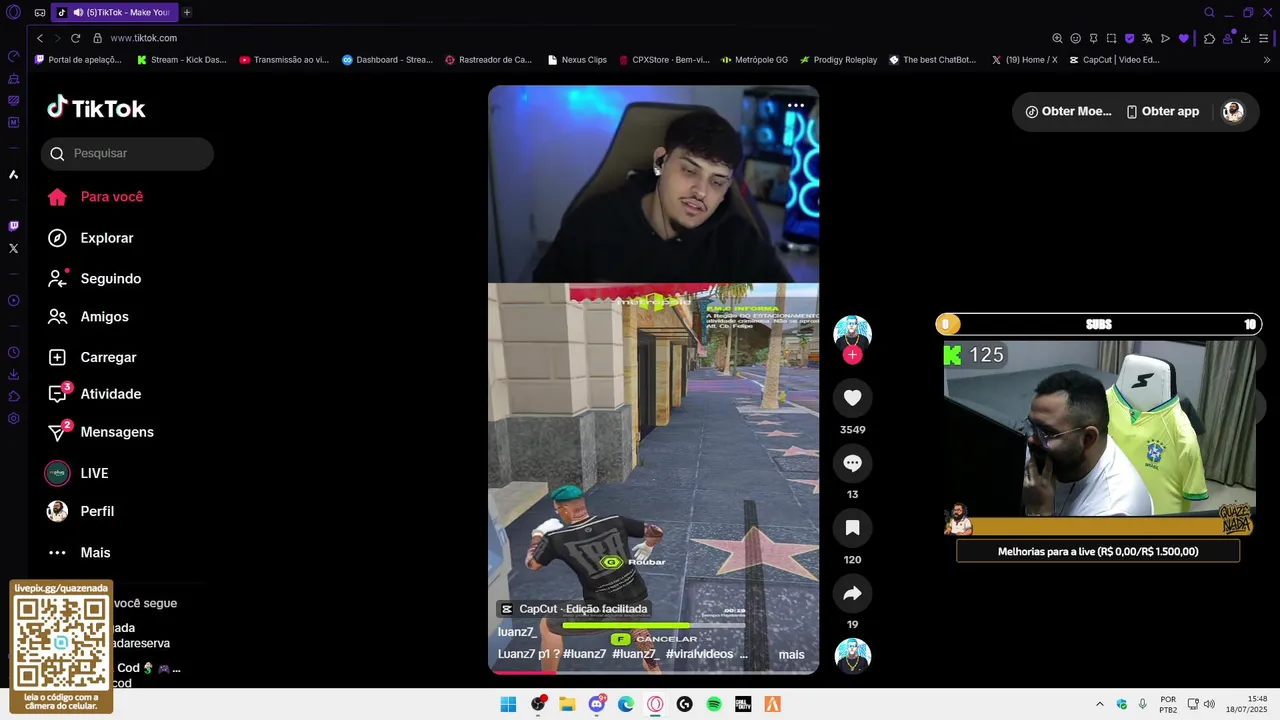Reload the page
This screenshot has width=1280, height=720.
point(75,38)
